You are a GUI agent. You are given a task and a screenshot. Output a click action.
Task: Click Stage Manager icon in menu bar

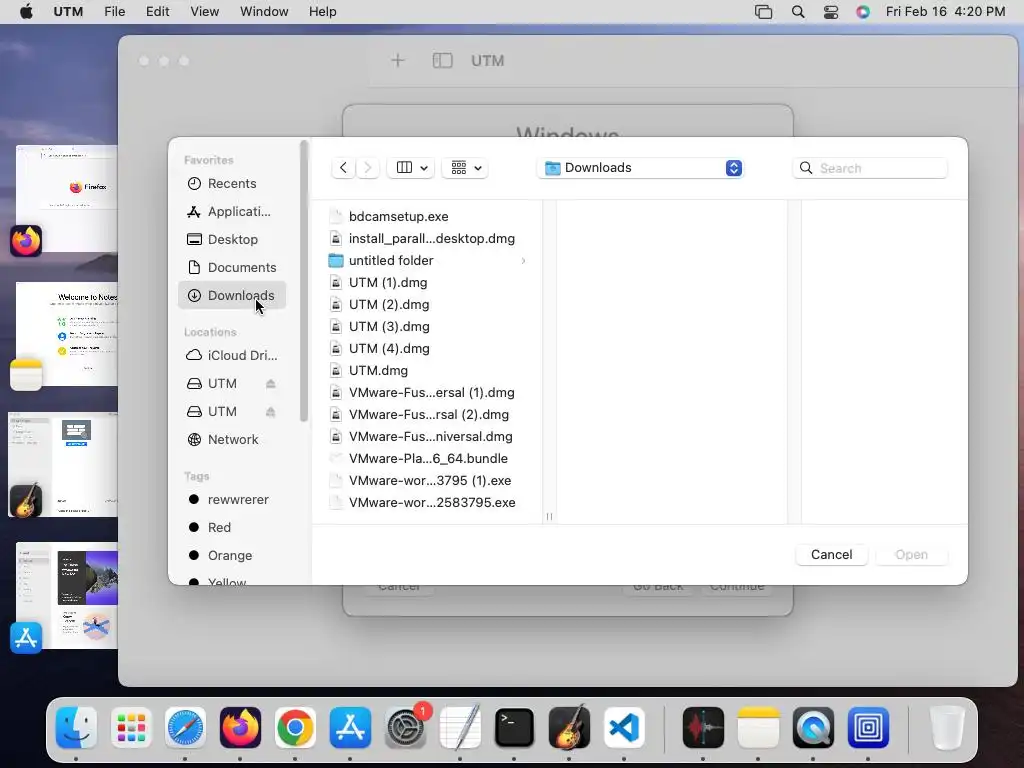763,12
